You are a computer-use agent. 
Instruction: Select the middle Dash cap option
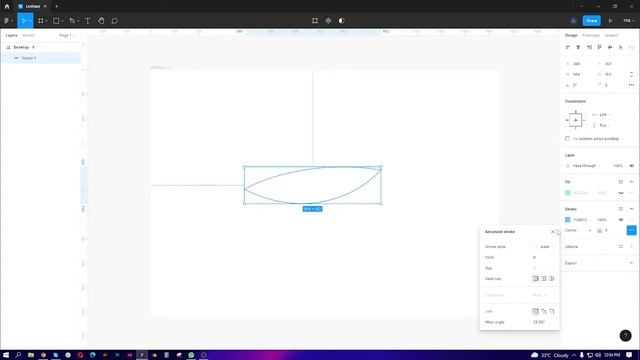[x=543, y=279]
